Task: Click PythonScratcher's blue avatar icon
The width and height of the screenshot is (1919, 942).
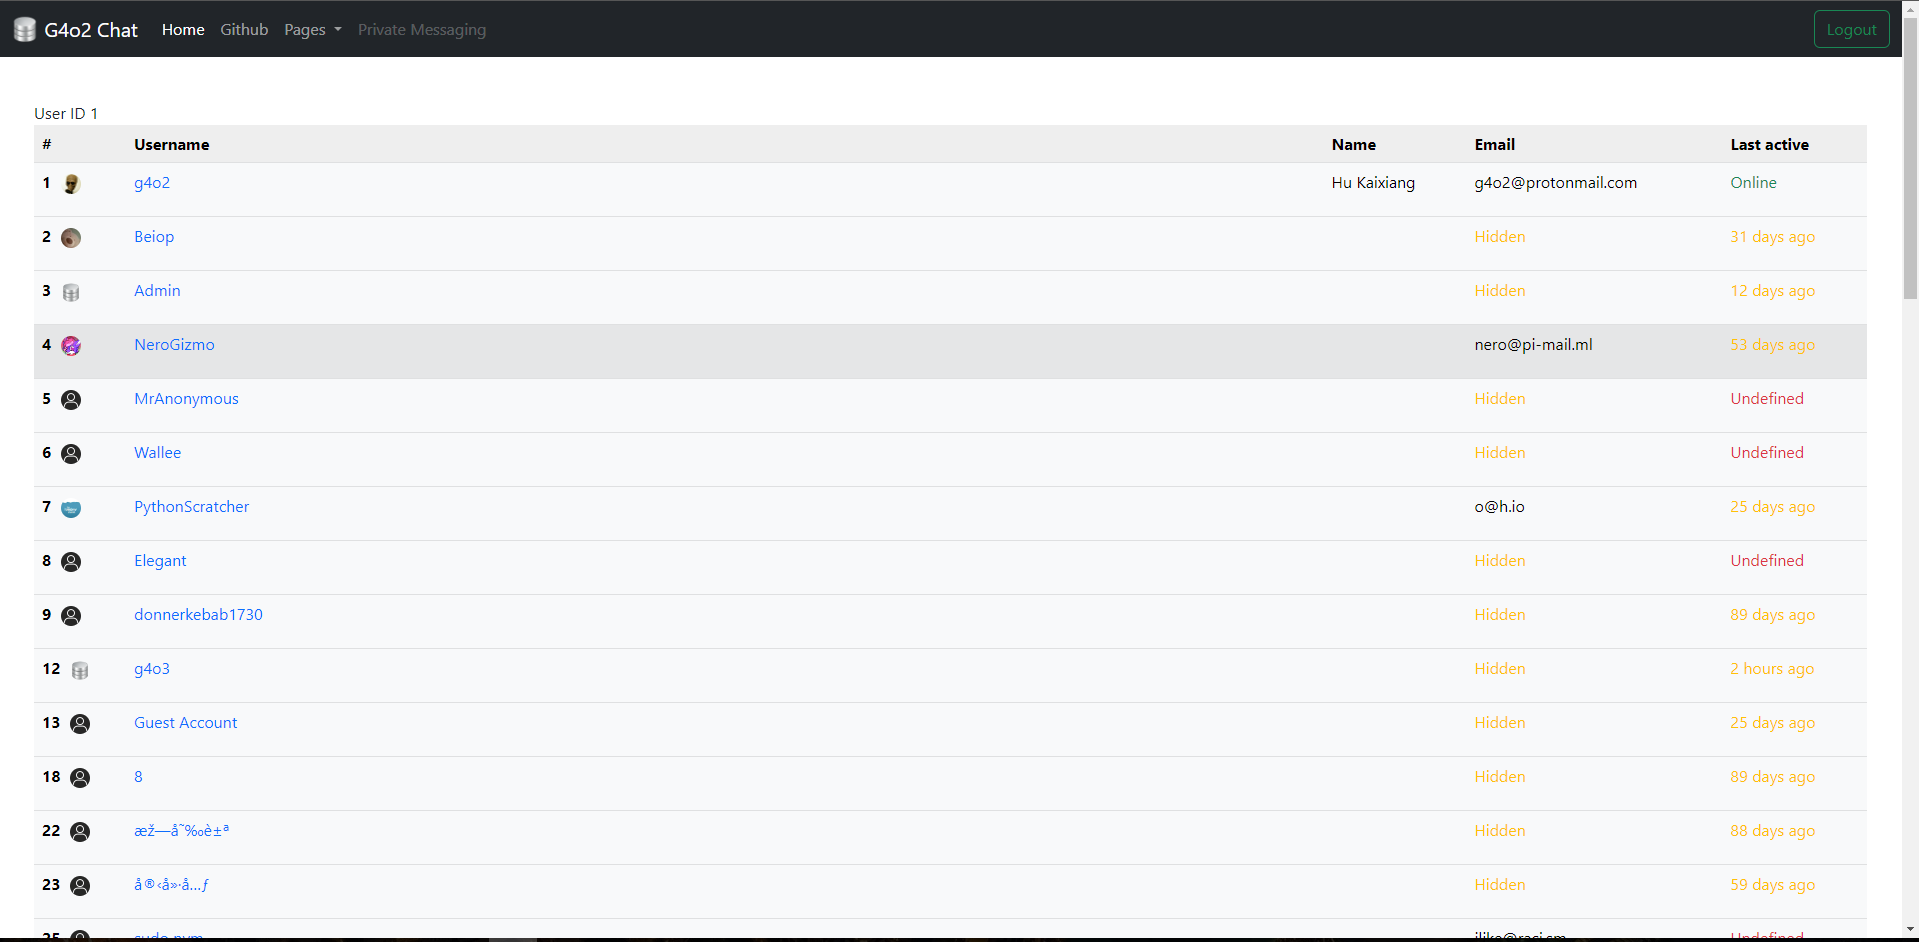Action: pyautogui.click(x=71, y=509)
